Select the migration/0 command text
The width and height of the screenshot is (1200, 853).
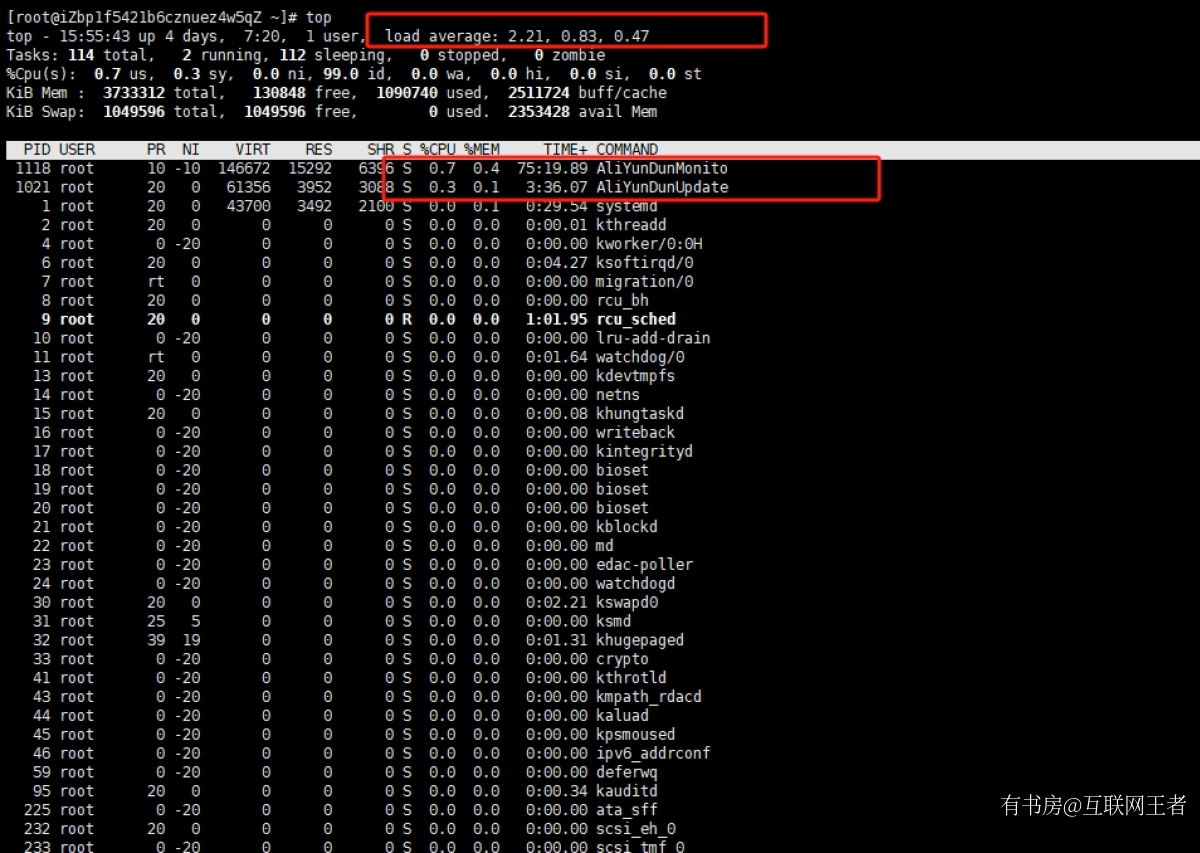(x=644, y=282)
